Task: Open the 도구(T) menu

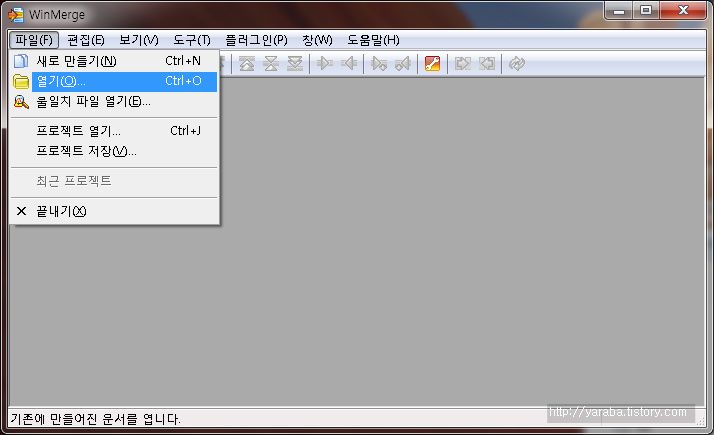Action: point(192,40)
